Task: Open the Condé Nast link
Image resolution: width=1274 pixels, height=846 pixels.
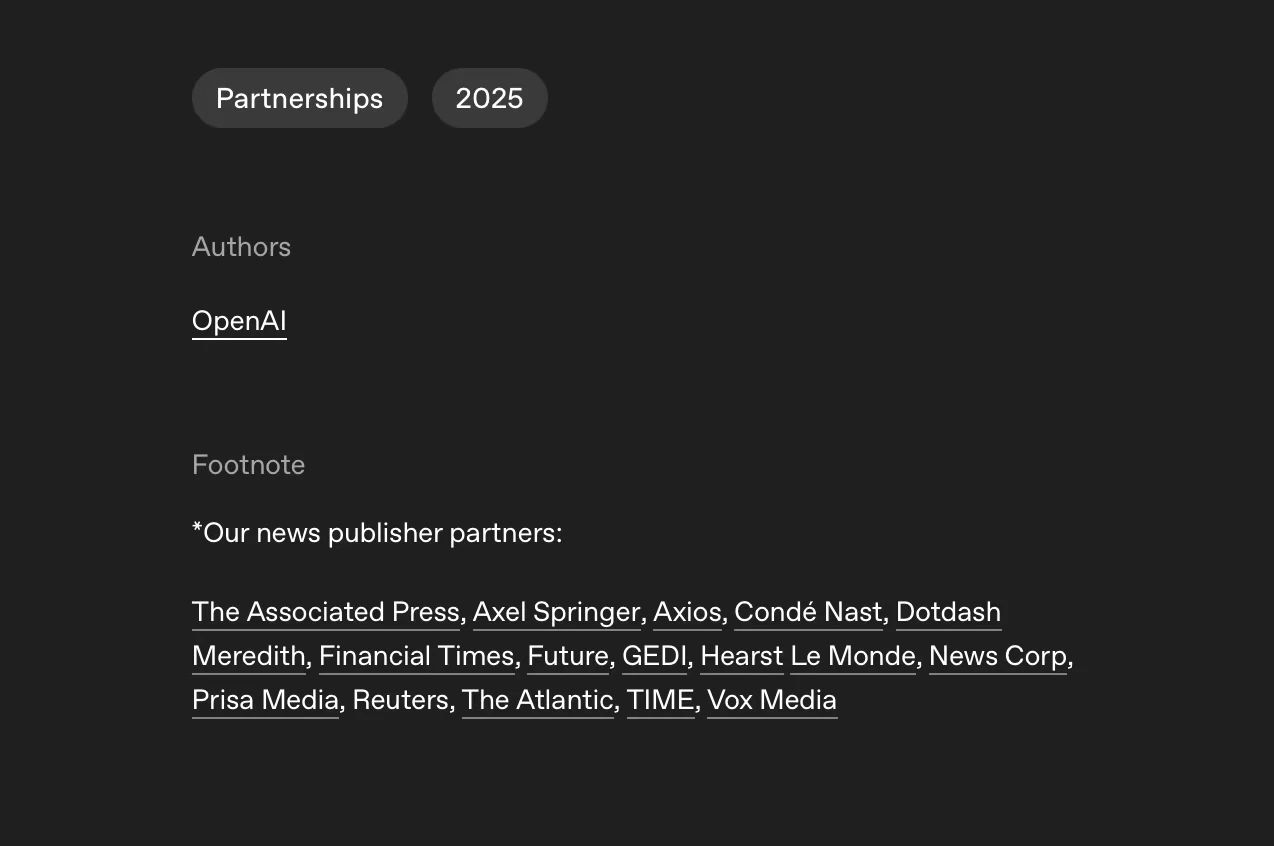Action: (808, 612)
